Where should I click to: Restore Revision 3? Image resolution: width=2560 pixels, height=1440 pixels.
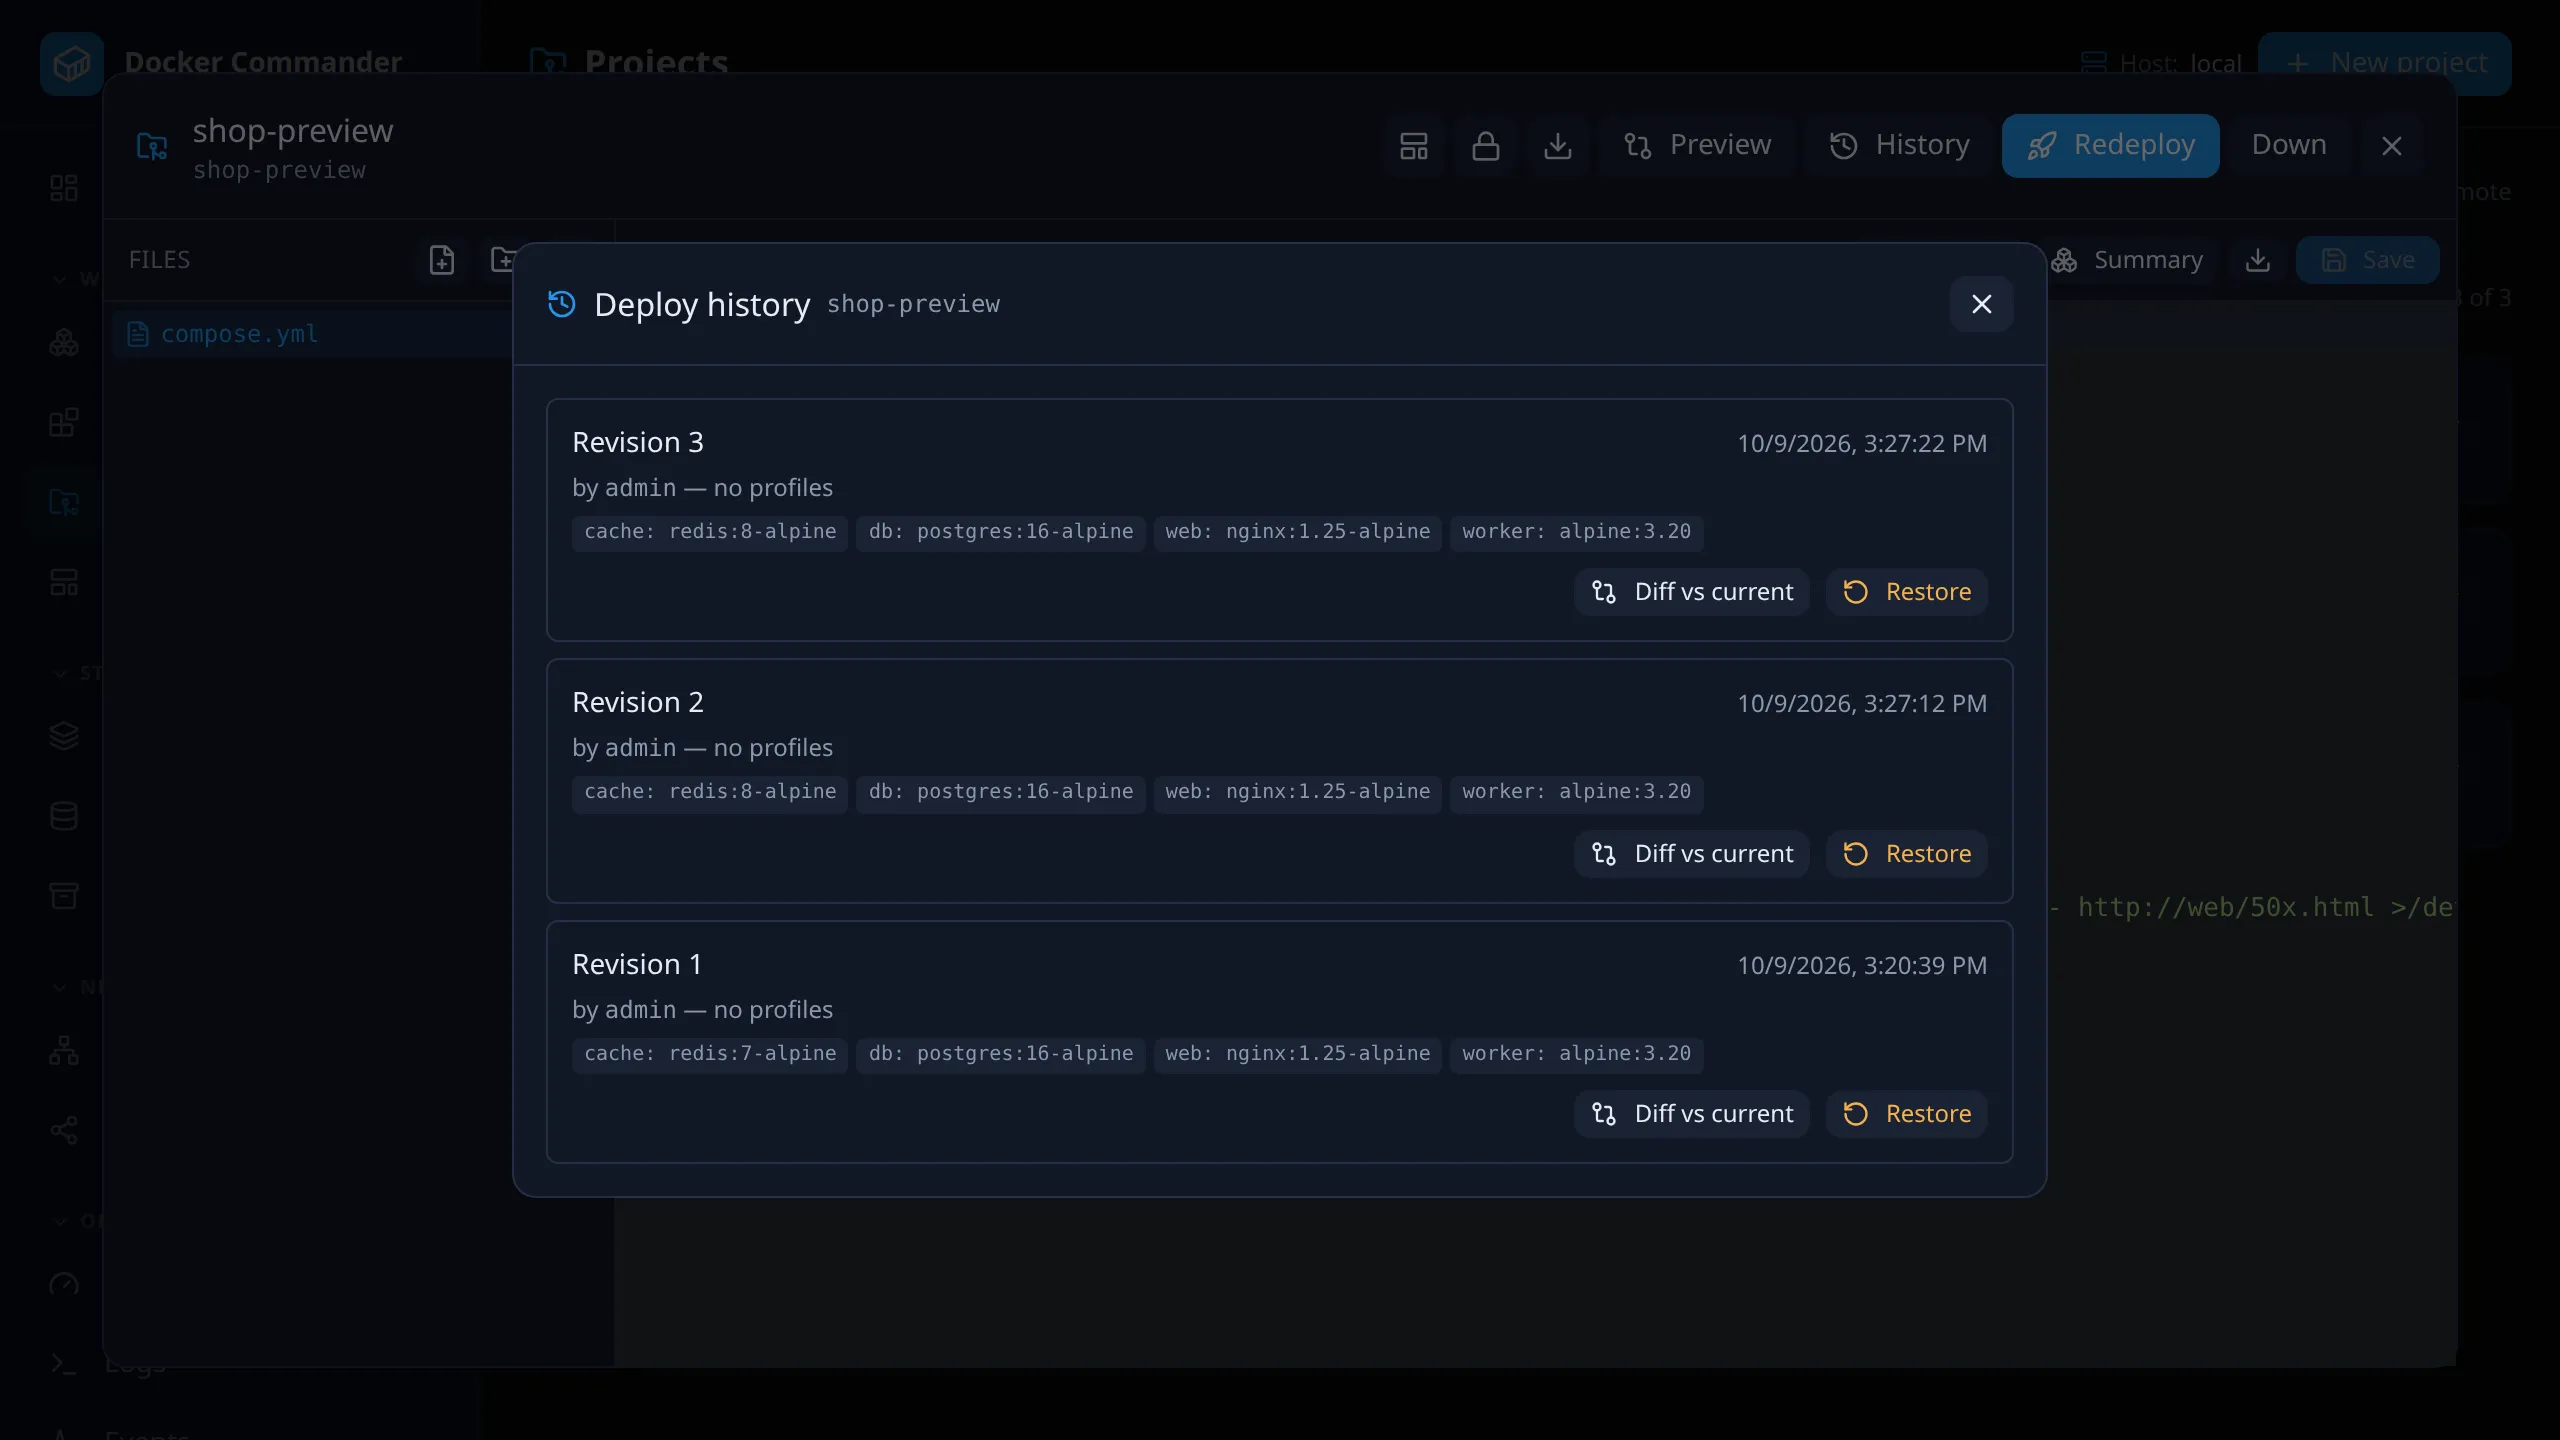pyautogui.click(x=1907, y=592)
